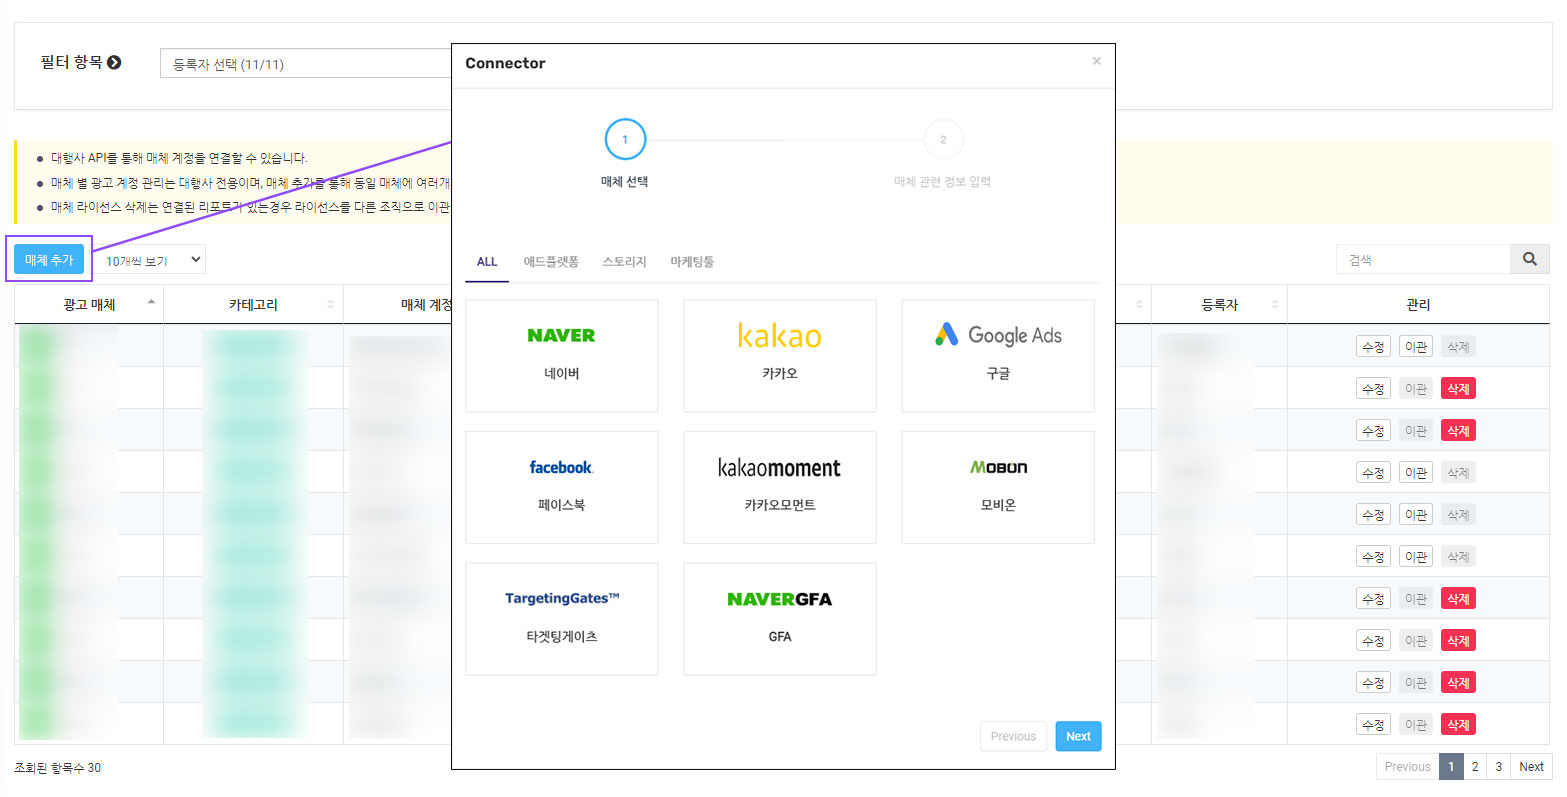
Task: Click the 대행사 API notice line
Action: pyautogui.click(x=179, y=158)
